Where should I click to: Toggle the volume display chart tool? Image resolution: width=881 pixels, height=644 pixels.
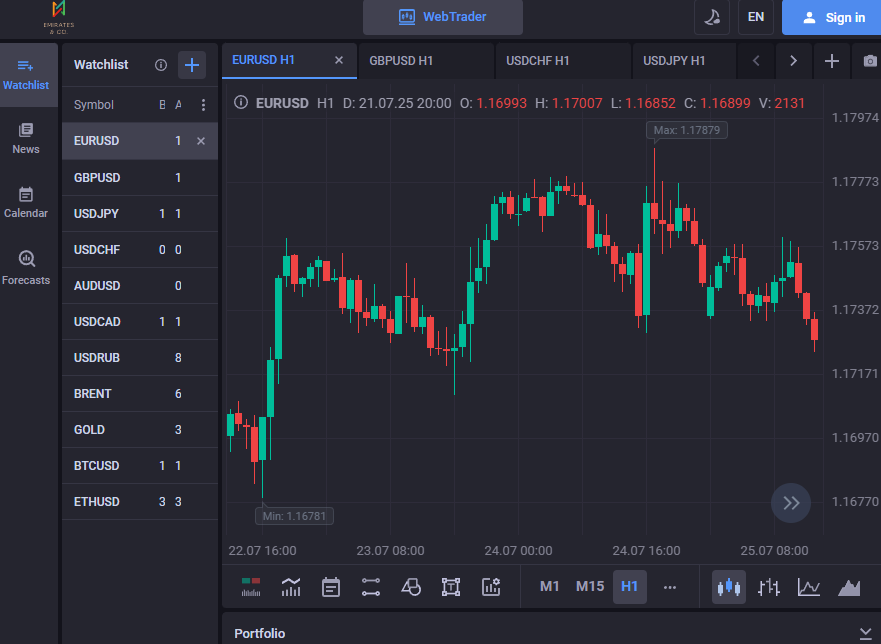coord(251,587)
